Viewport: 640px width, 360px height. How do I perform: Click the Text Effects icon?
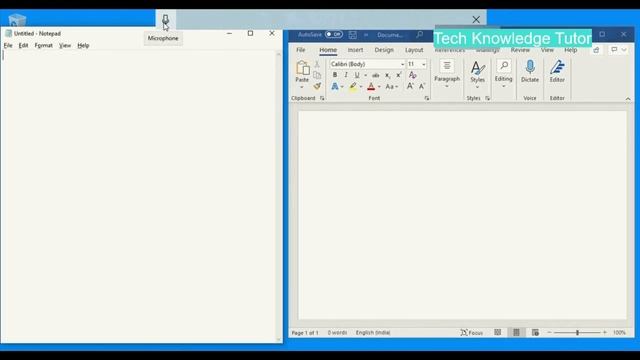[335, 87]
